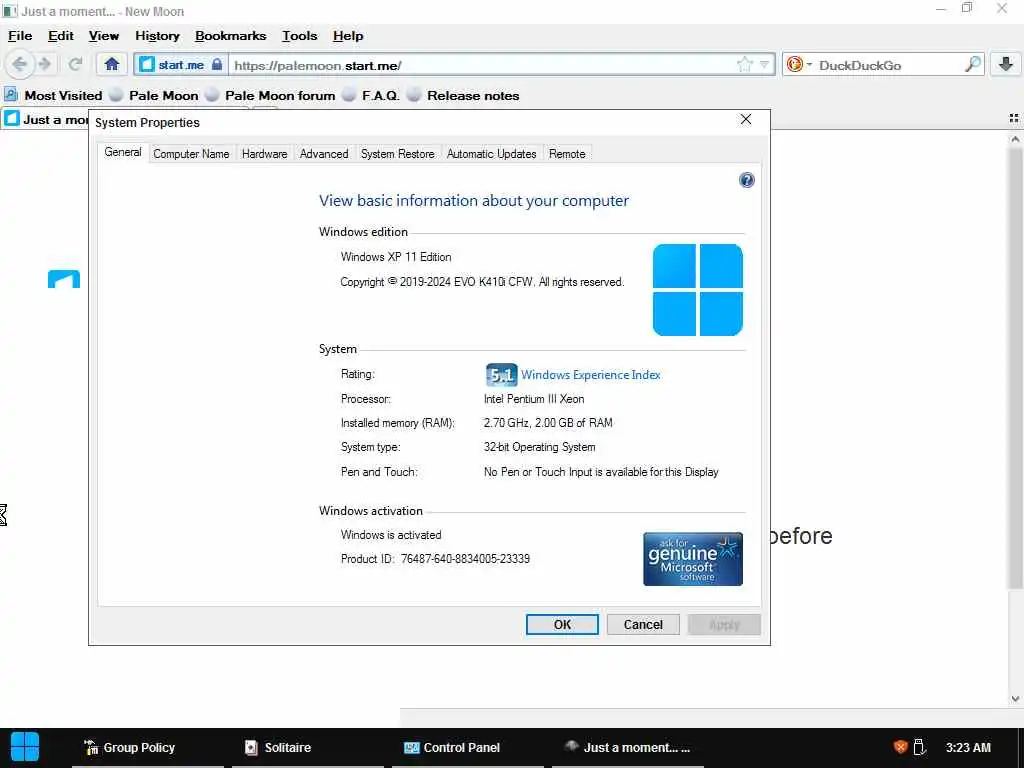Close the System Properties dialog

(746, 120)
